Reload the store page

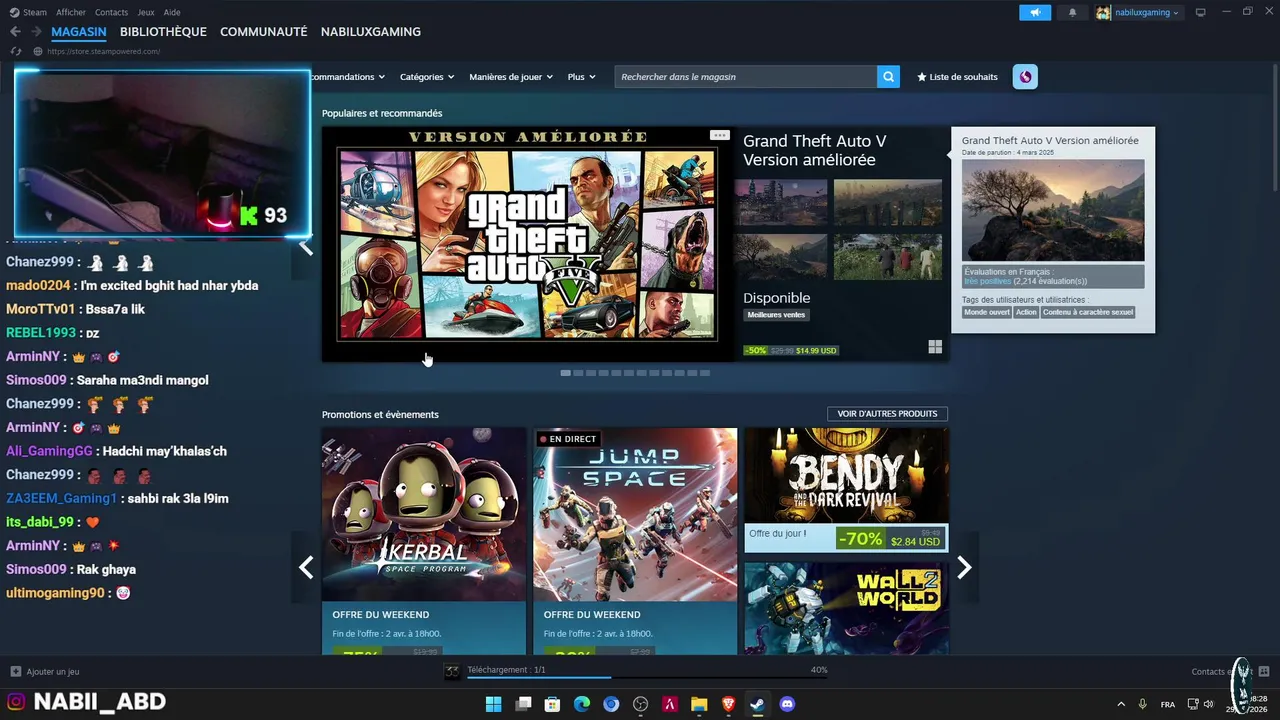(15, 51)
